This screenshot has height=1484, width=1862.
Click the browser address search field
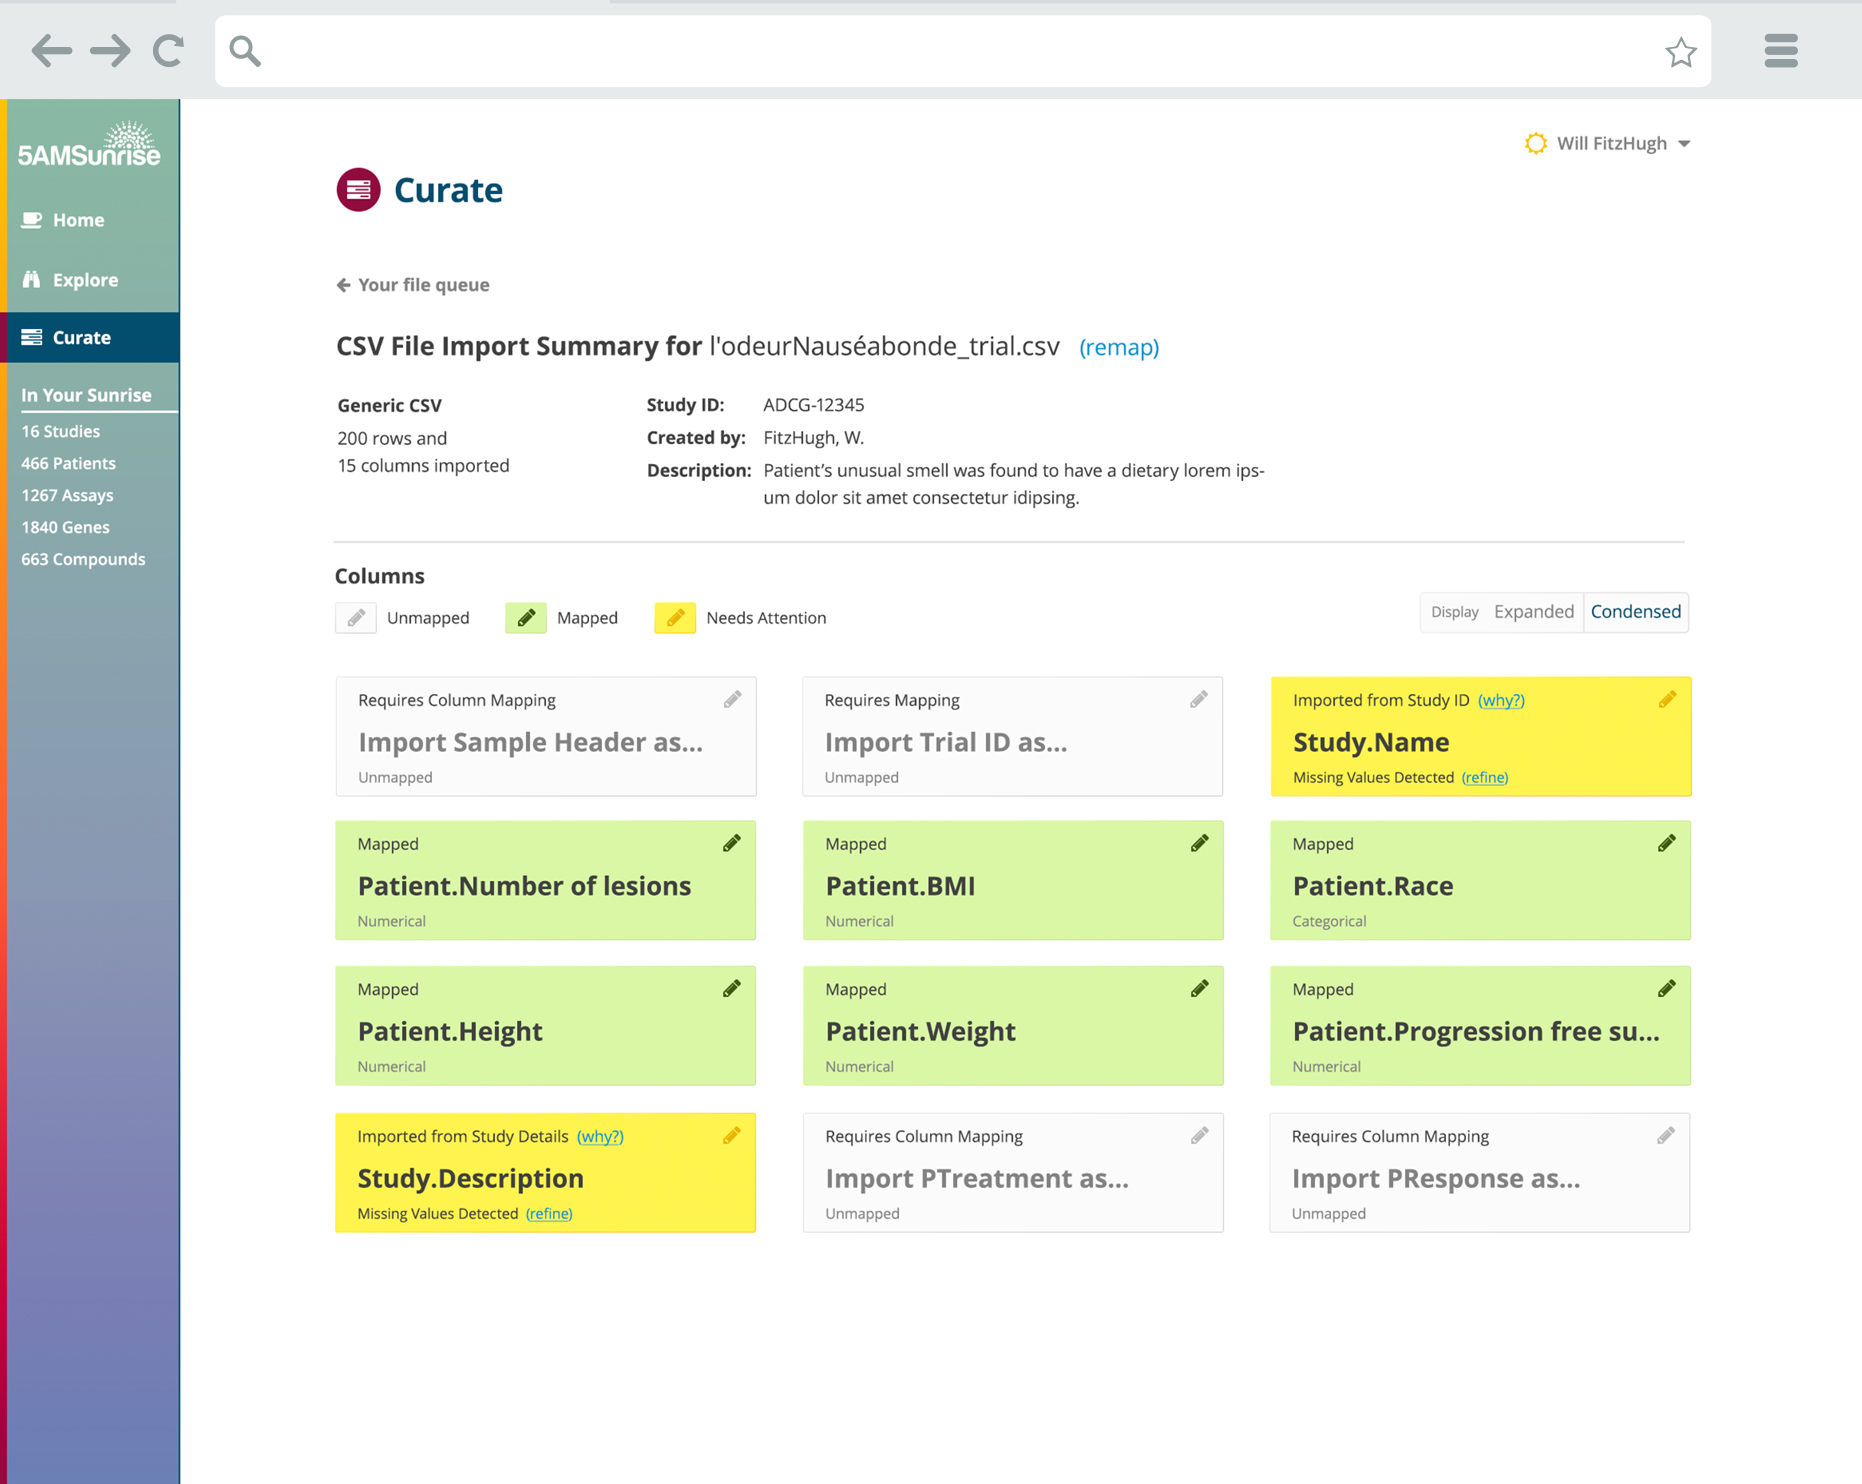click(950, 51)
